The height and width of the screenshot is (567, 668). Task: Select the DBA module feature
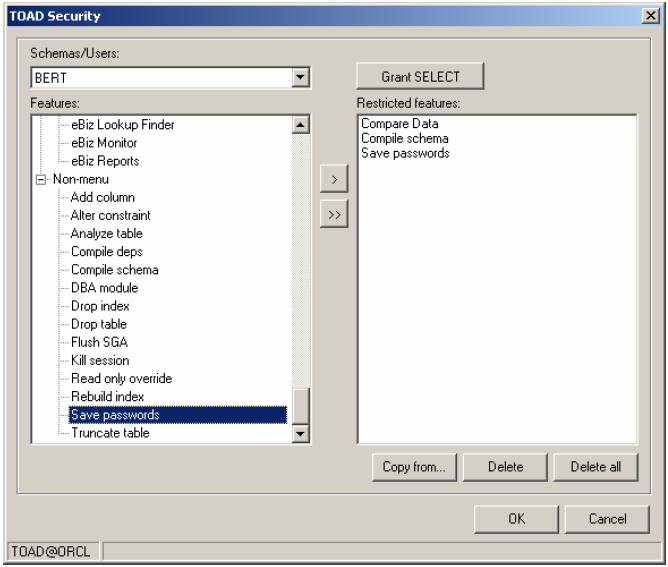[104, 288]
